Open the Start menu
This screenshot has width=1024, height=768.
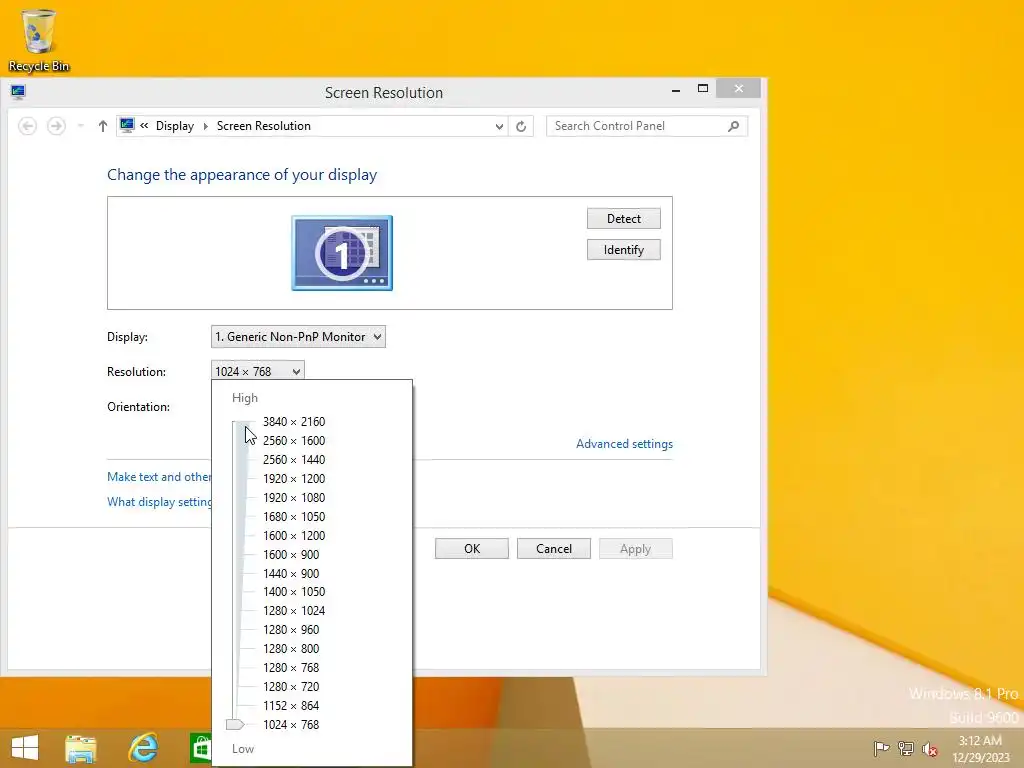tap(25, 748)
